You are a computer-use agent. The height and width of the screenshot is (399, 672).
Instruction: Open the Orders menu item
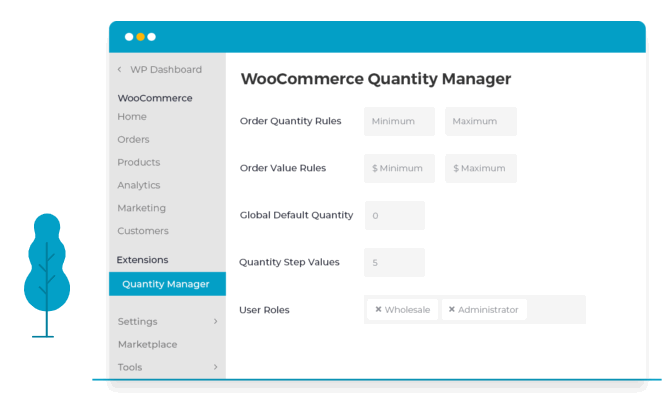133,139
